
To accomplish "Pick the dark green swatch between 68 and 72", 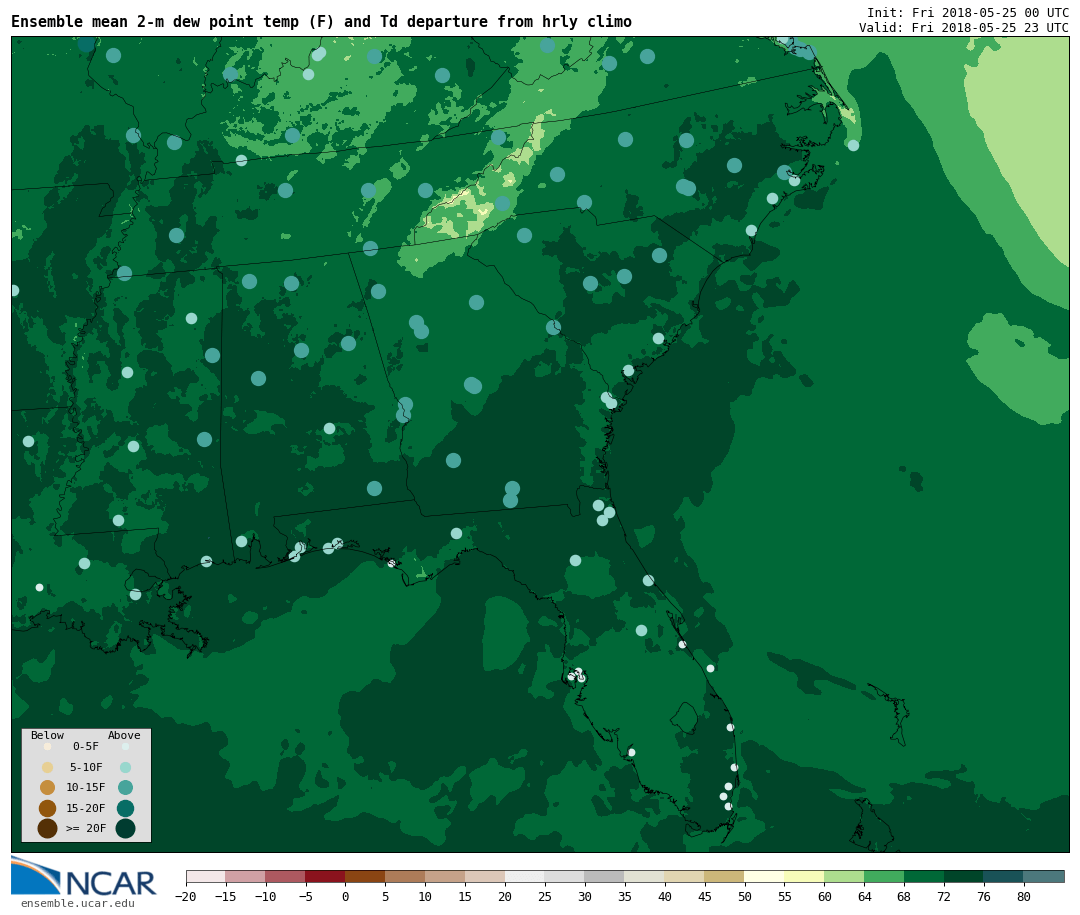I will click(924, 876).
